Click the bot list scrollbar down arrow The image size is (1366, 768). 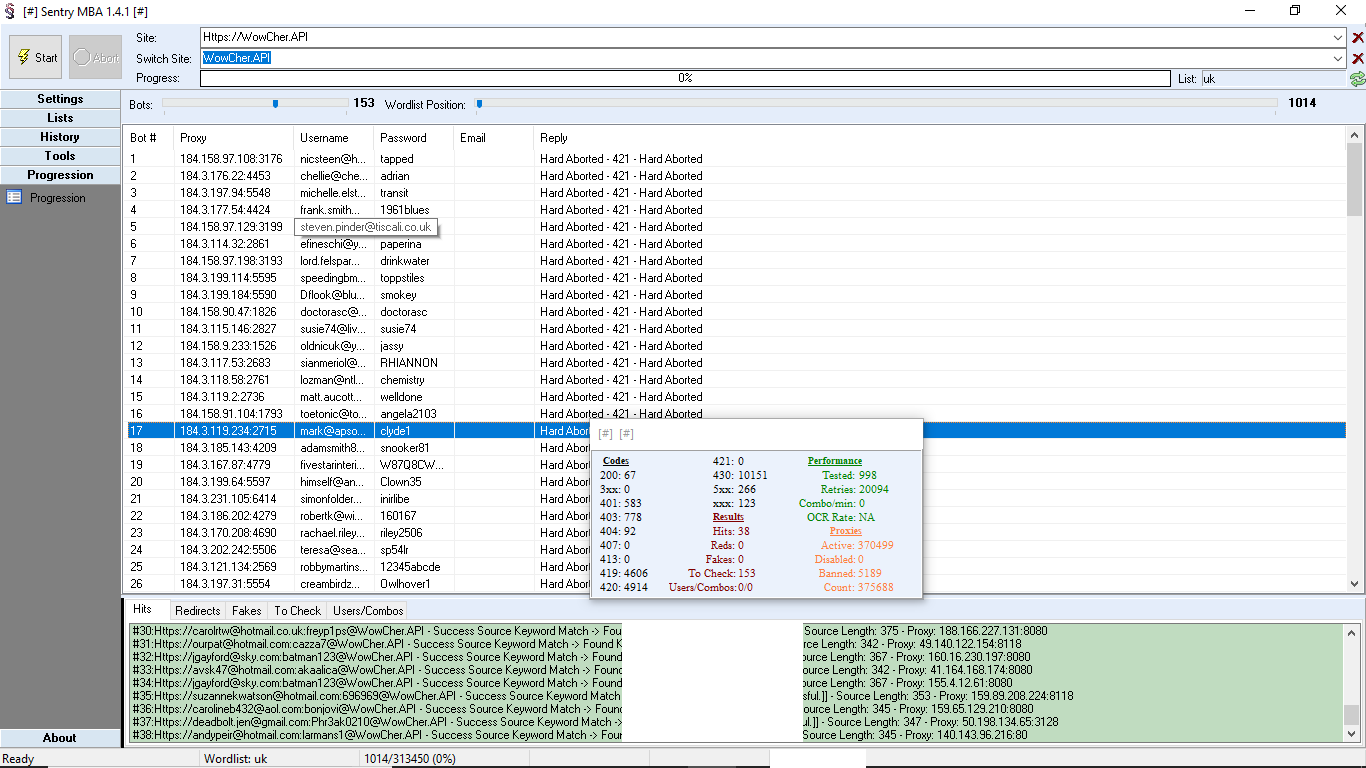click(x=1355, y=584)
